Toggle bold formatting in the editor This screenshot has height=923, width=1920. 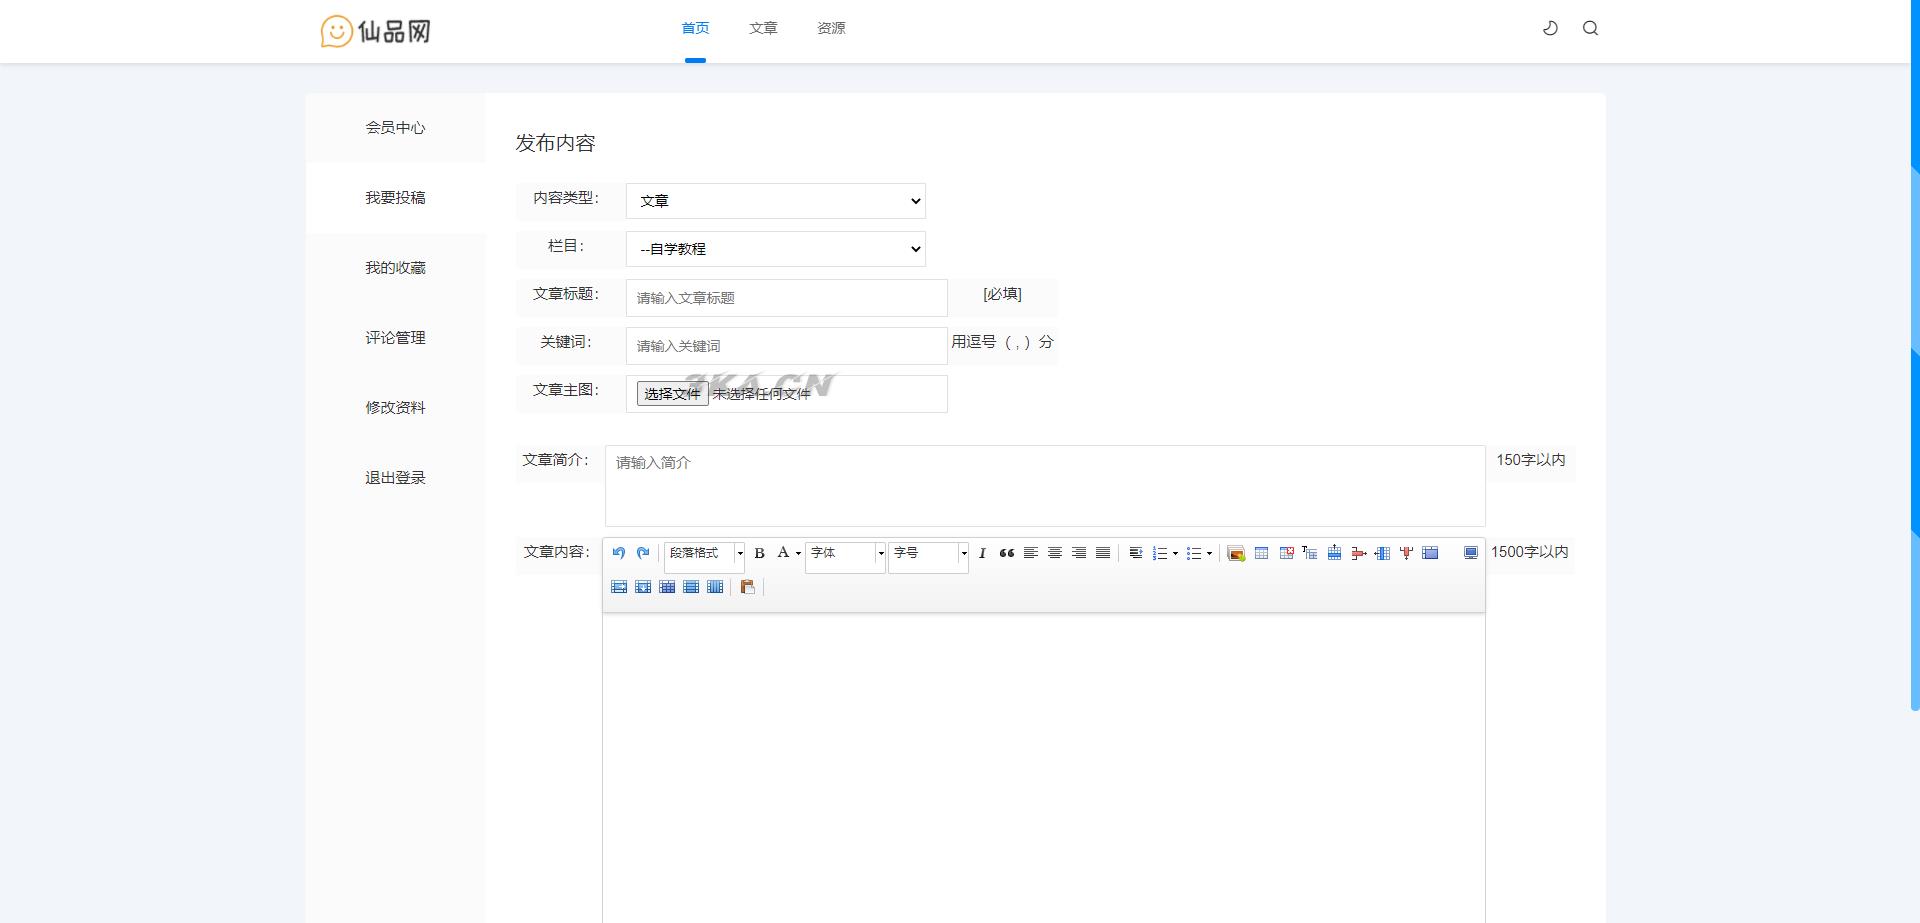click(x=759, y=553)
